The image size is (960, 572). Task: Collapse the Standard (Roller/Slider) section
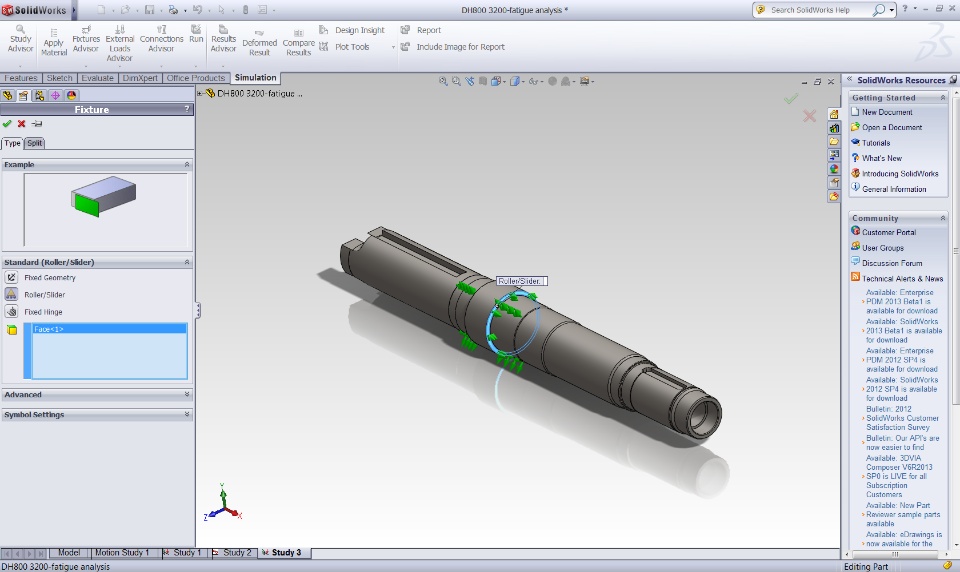(x=187, y=262)
